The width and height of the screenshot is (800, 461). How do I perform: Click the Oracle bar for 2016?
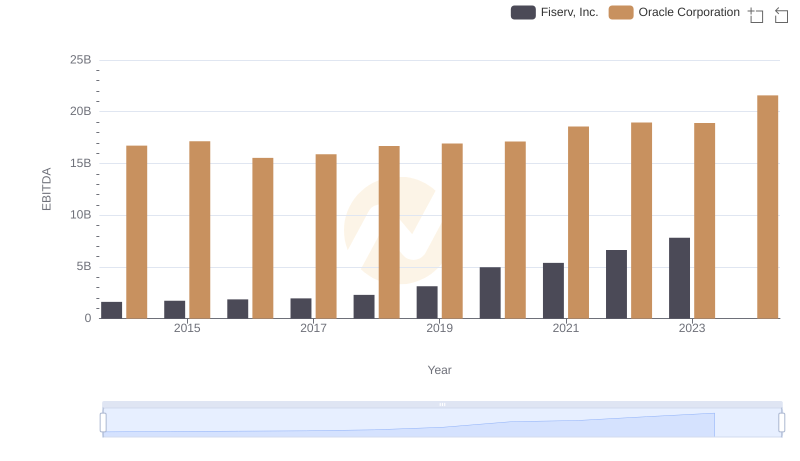coord(263,239)
